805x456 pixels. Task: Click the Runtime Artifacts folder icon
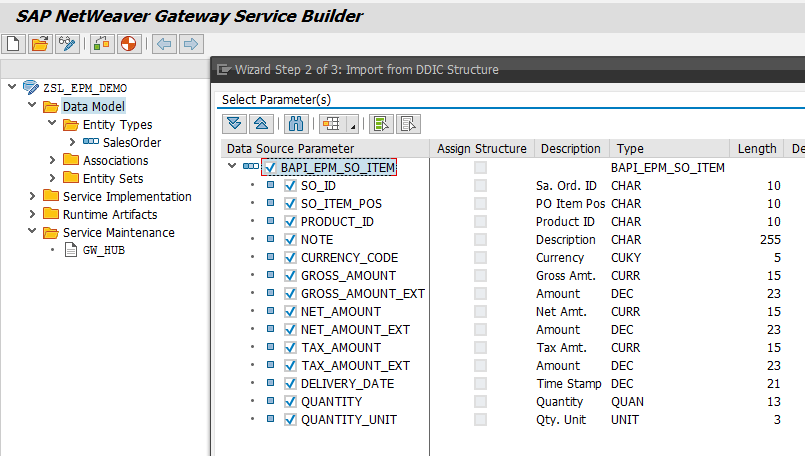tap(51, 213)
